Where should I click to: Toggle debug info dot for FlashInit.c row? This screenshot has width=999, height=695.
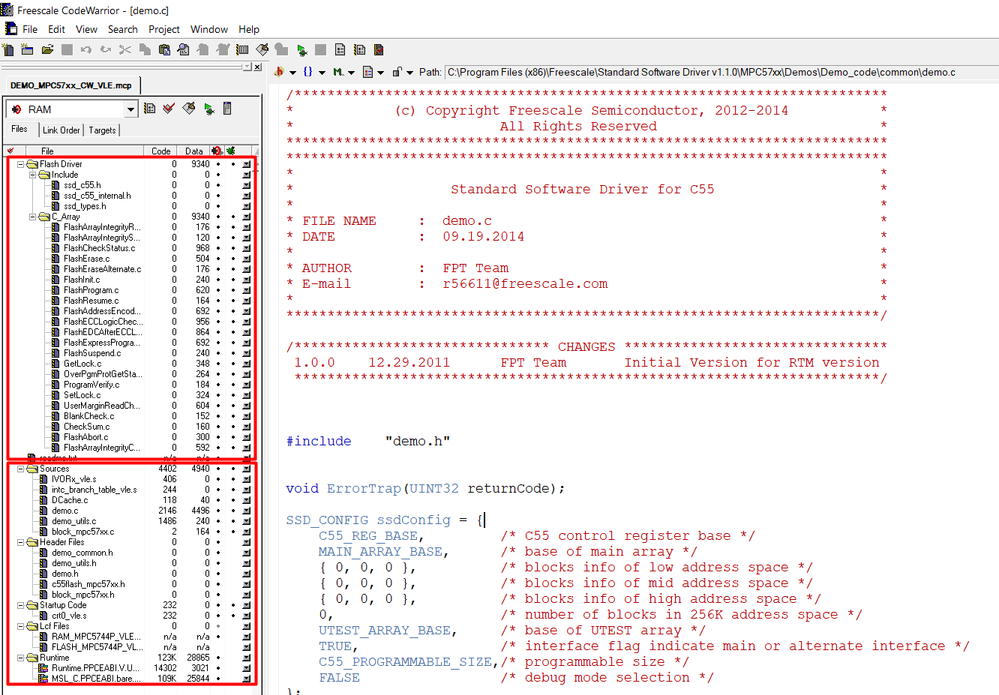click(x=233, y=280)
